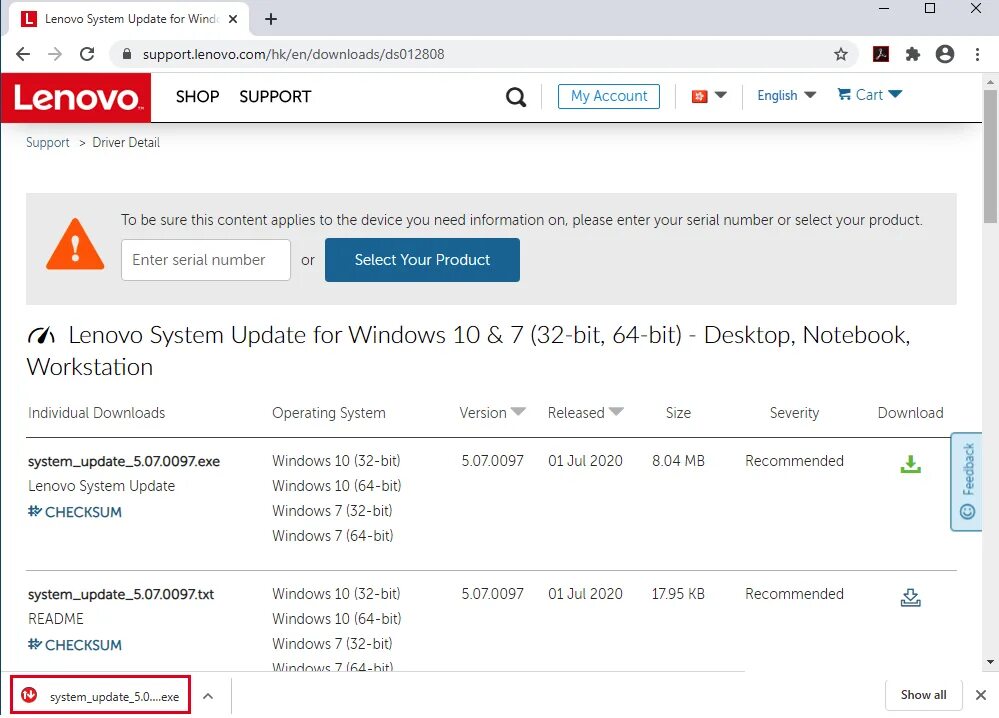
Task: Click the Lenovo System Update page title
Action: click(468, 350)
